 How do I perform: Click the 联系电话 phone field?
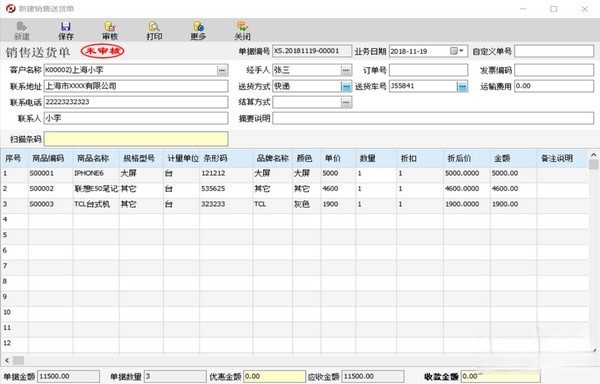[136, 102]
